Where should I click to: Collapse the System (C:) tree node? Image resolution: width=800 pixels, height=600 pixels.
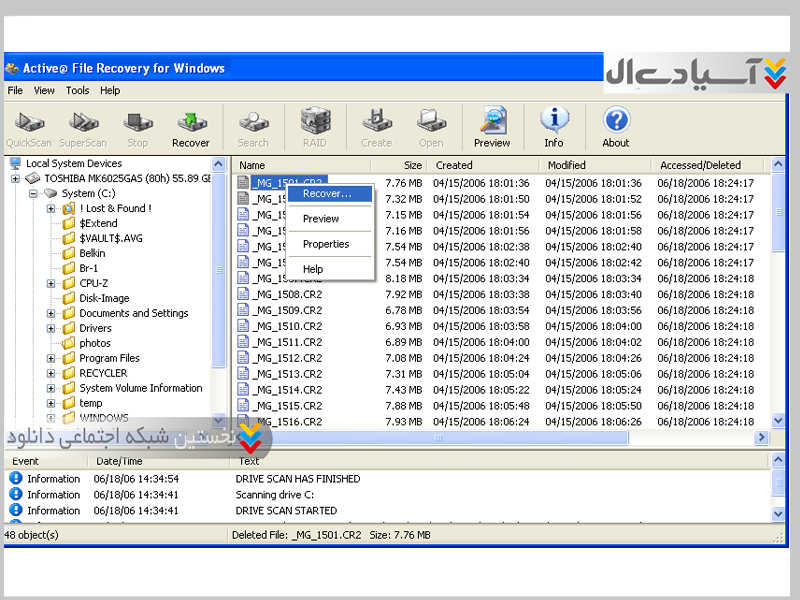(x=34, y=194)
